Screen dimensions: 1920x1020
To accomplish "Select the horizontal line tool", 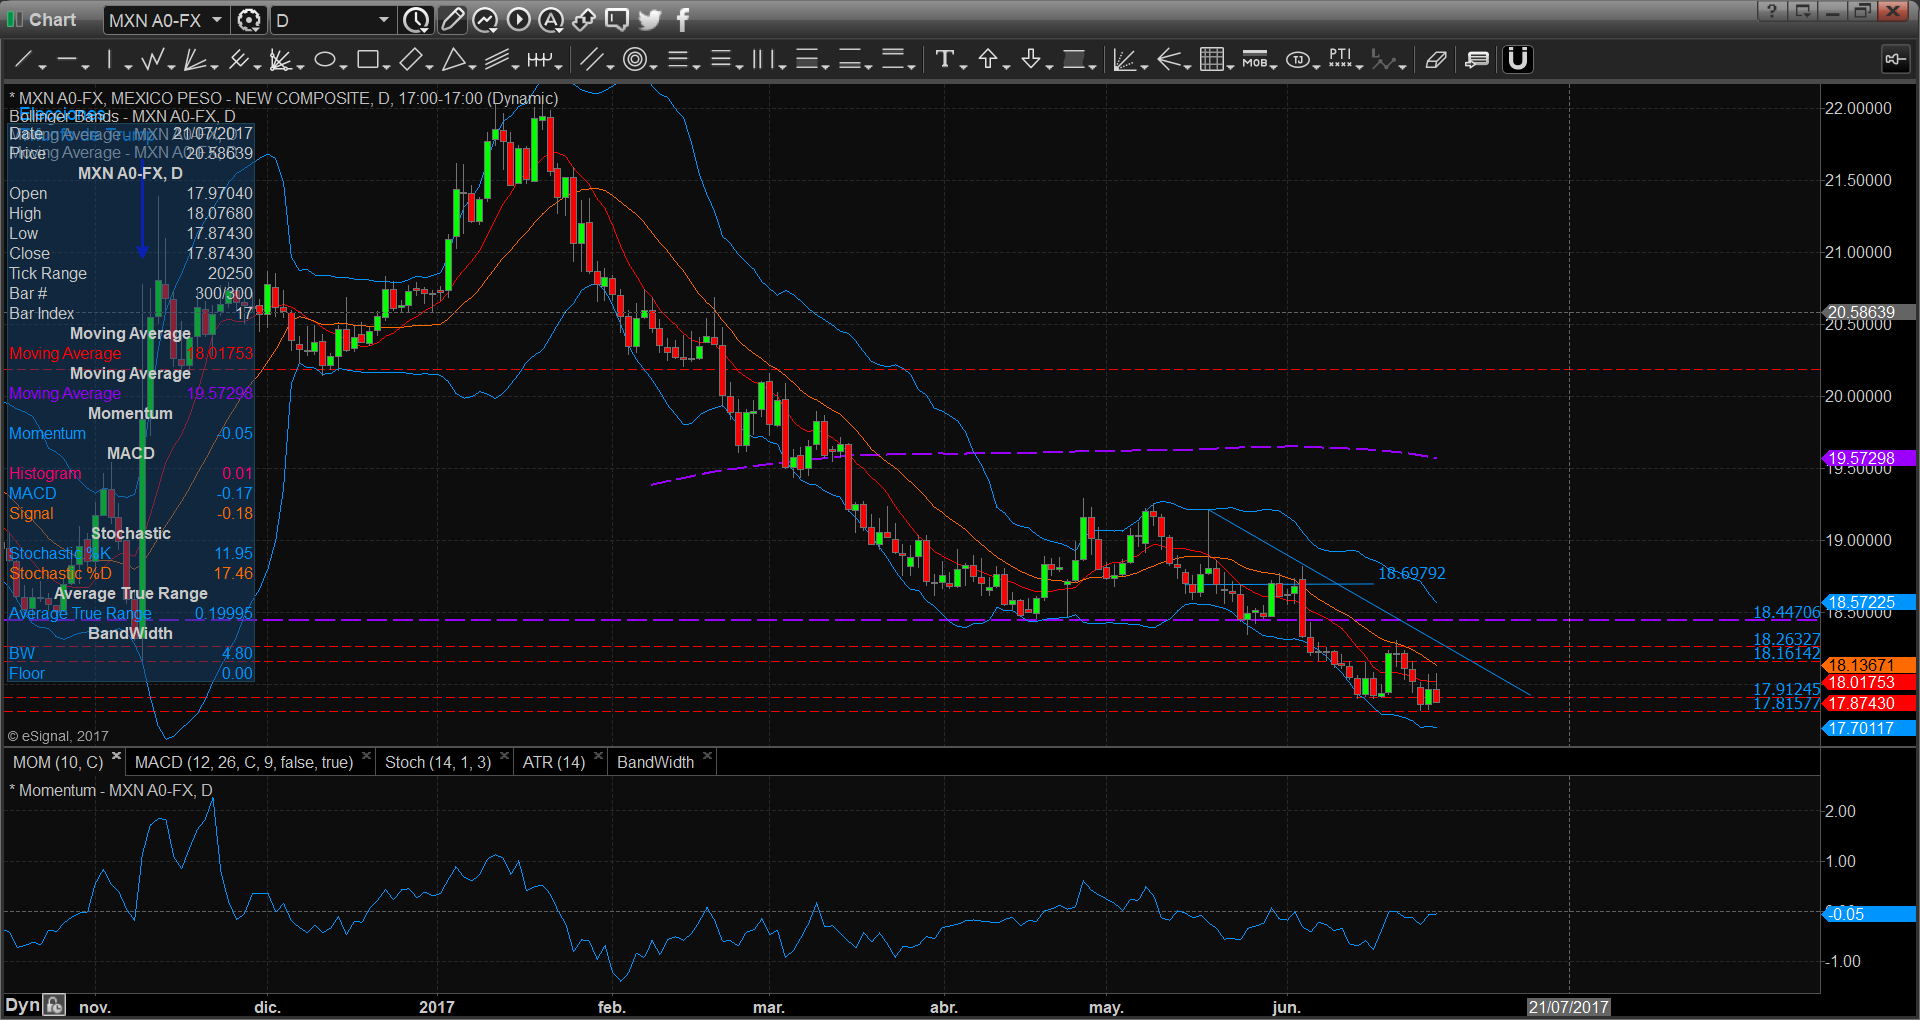I will [66, 60].
